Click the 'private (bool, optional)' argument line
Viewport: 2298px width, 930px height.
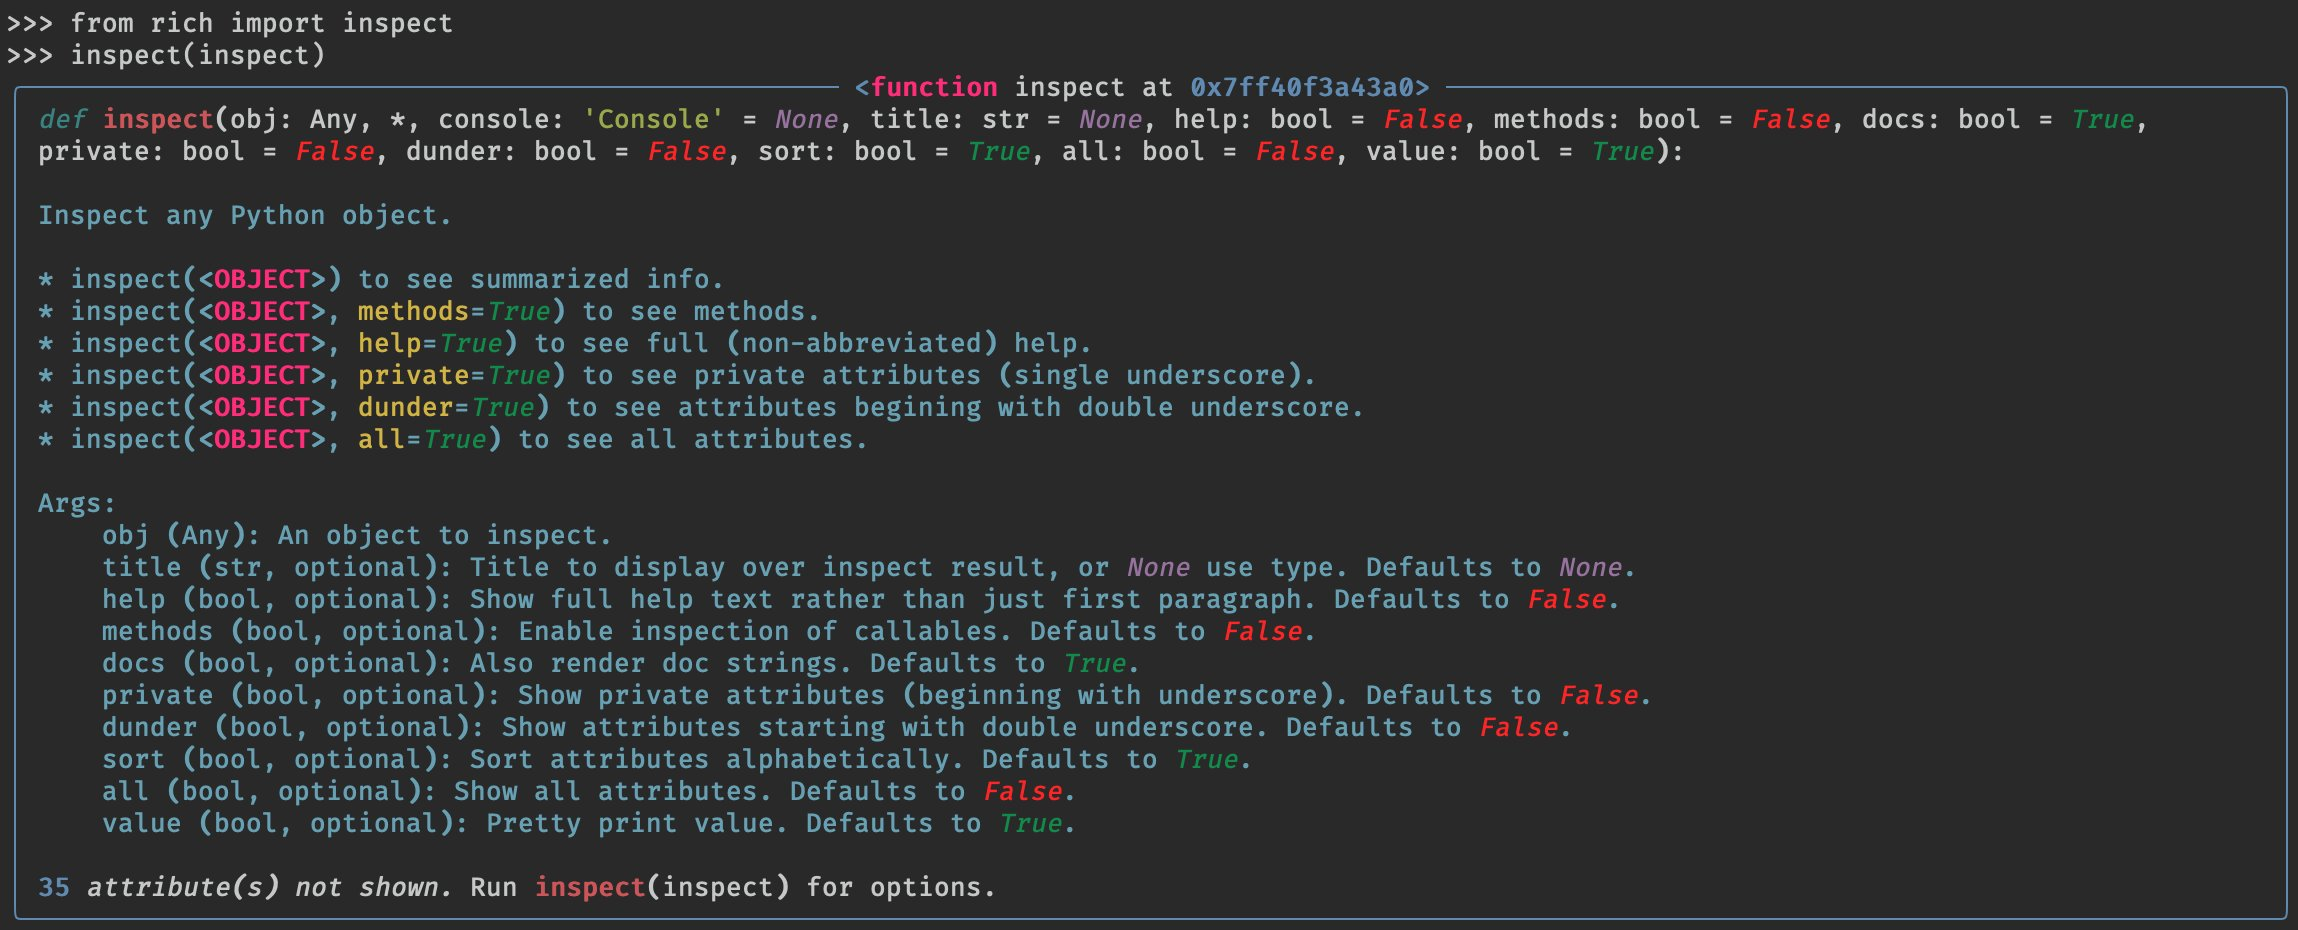(876, 695)
